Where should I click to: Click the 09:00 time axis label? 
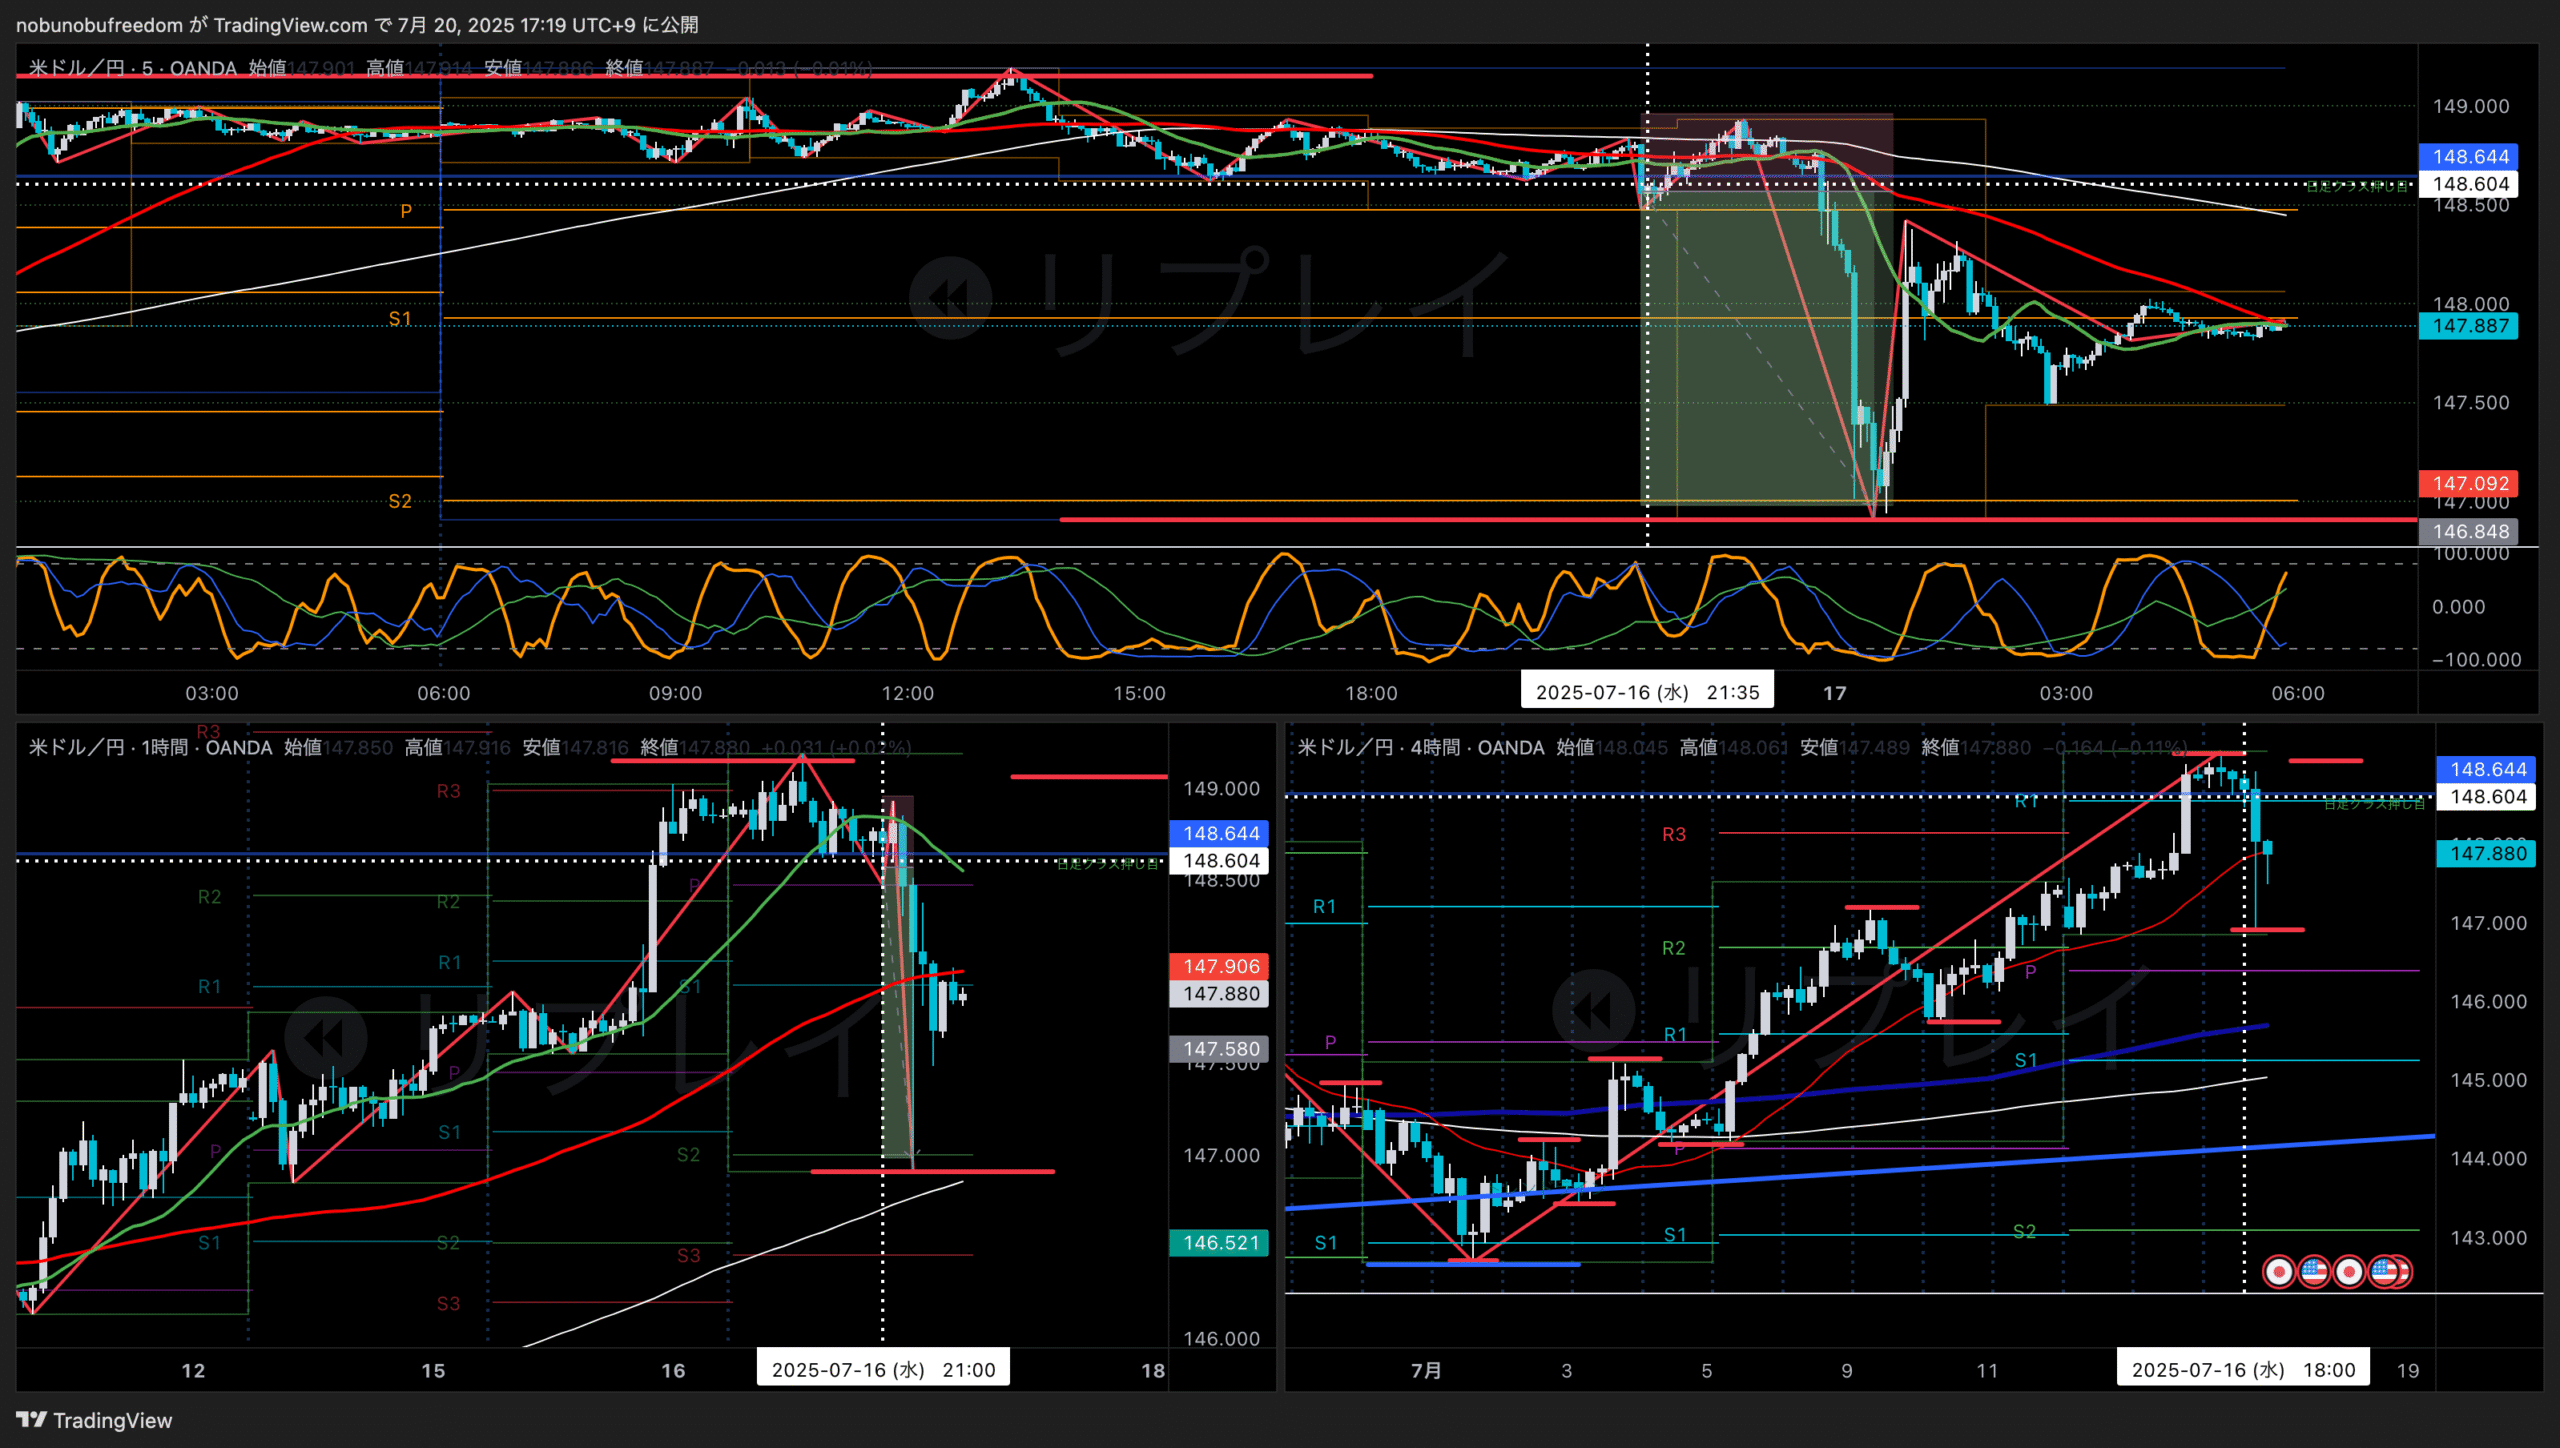(676, 693)
